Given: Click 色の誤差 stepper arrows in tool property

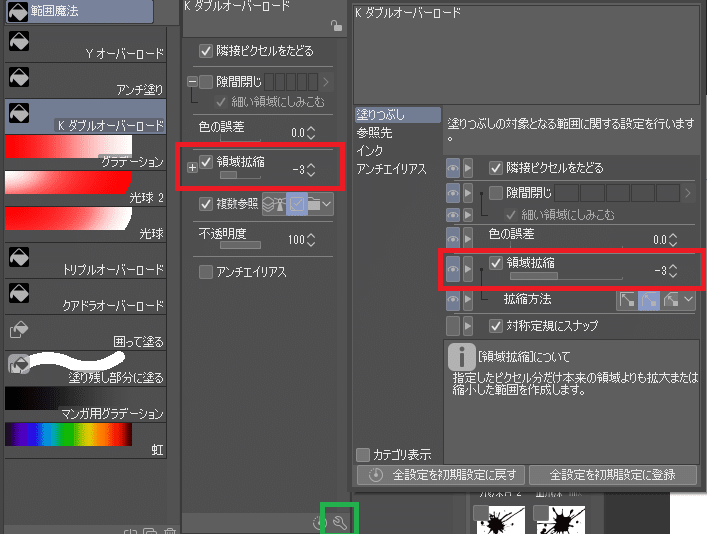Looking at the screenshot, I should click(x=311, y=133).
